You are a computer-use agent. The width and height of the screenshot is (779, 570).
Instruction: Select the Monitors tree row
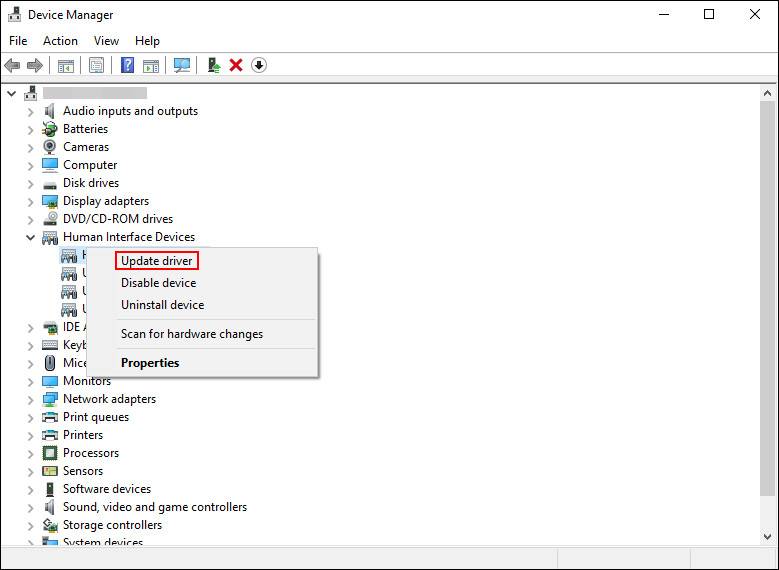[x=86, y=381]
